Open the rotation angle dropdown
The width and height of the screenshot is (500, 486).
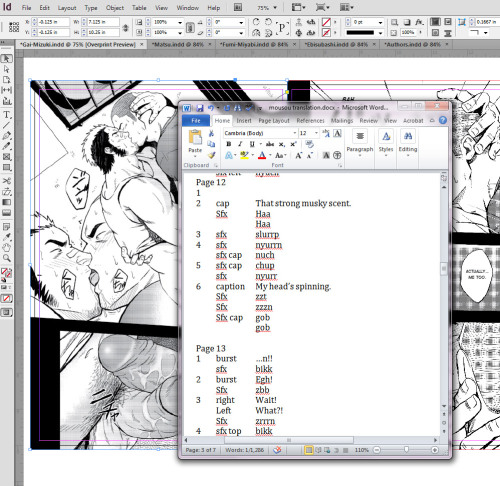tap(241, 22)
